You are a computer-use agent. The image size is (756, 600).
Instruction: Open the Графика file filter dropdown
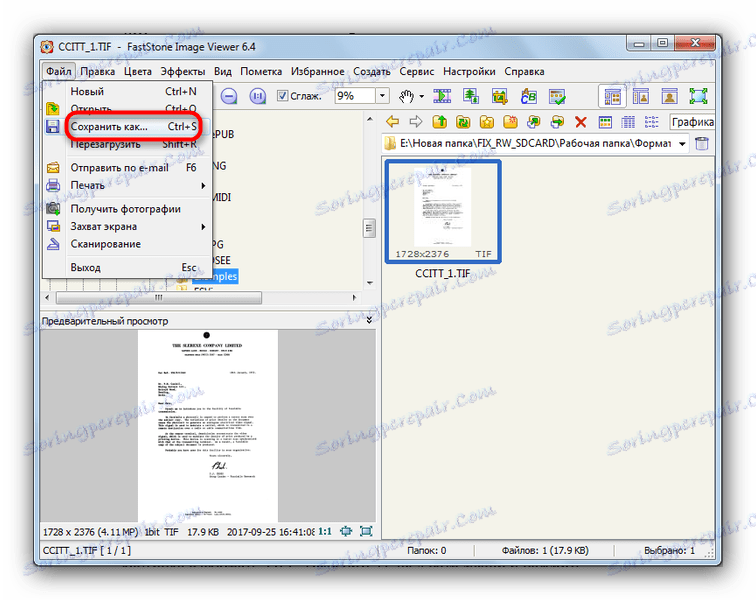[x=692, y=122]
